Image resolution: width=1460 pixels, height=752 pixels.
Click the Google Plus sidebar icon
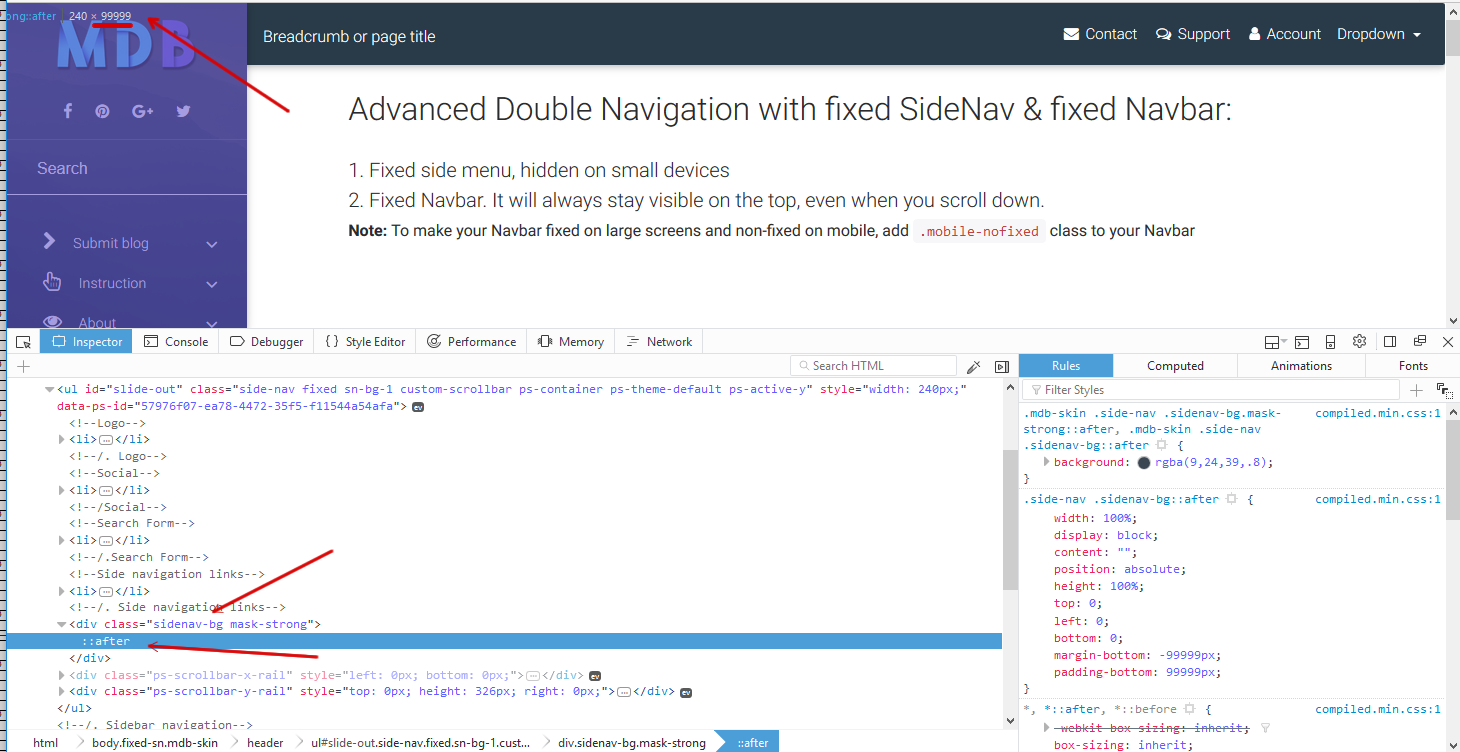point(142,111)
